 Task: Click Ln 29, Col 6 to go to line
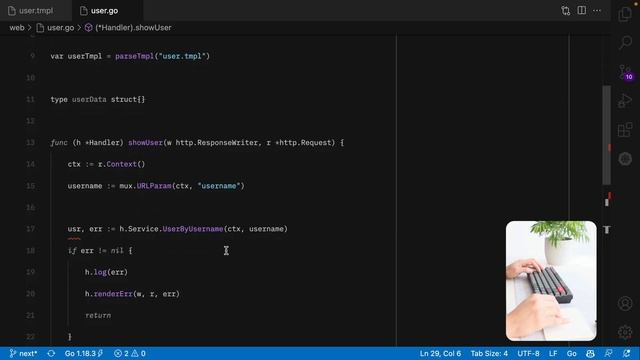(440, 353)
